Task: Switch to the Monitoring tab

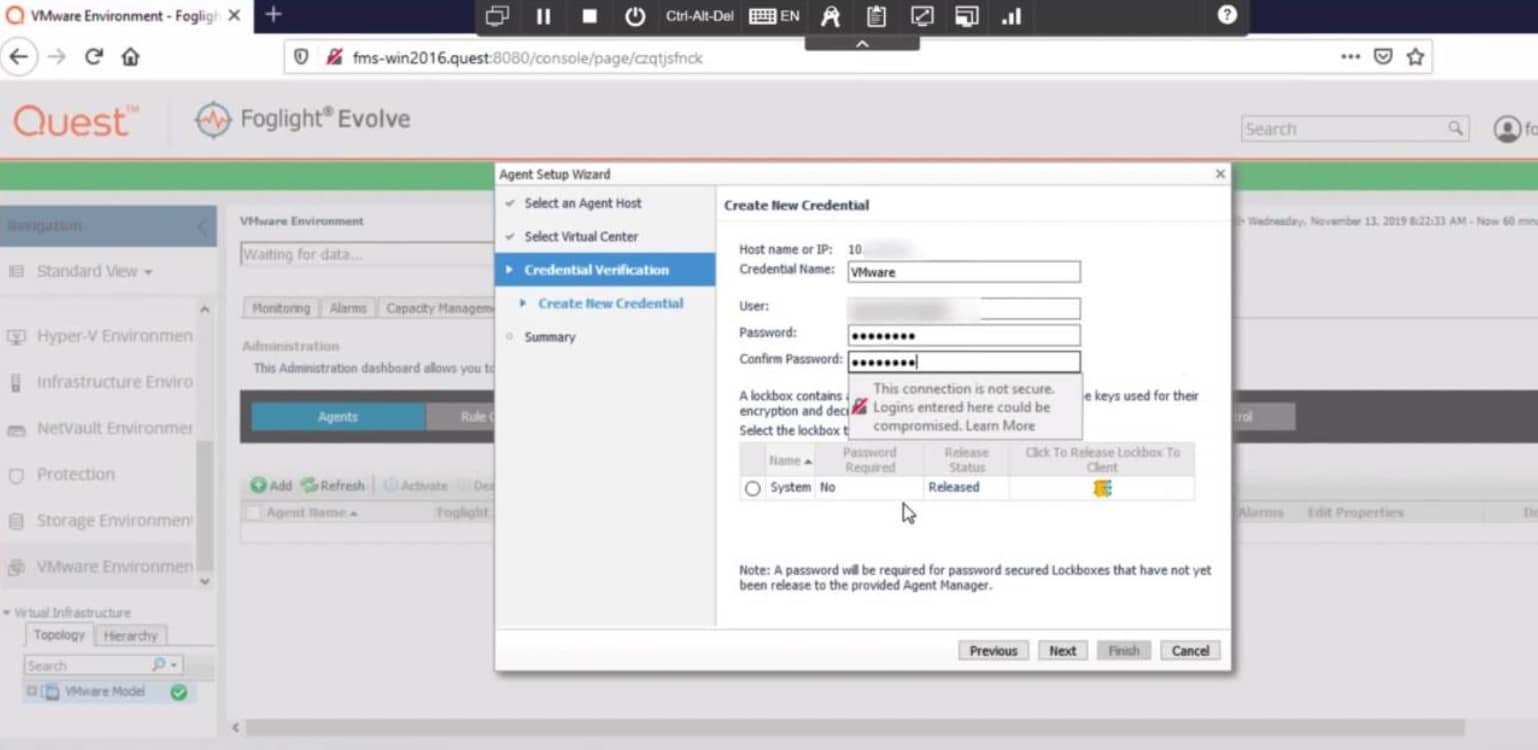Action: click(281, 308)
